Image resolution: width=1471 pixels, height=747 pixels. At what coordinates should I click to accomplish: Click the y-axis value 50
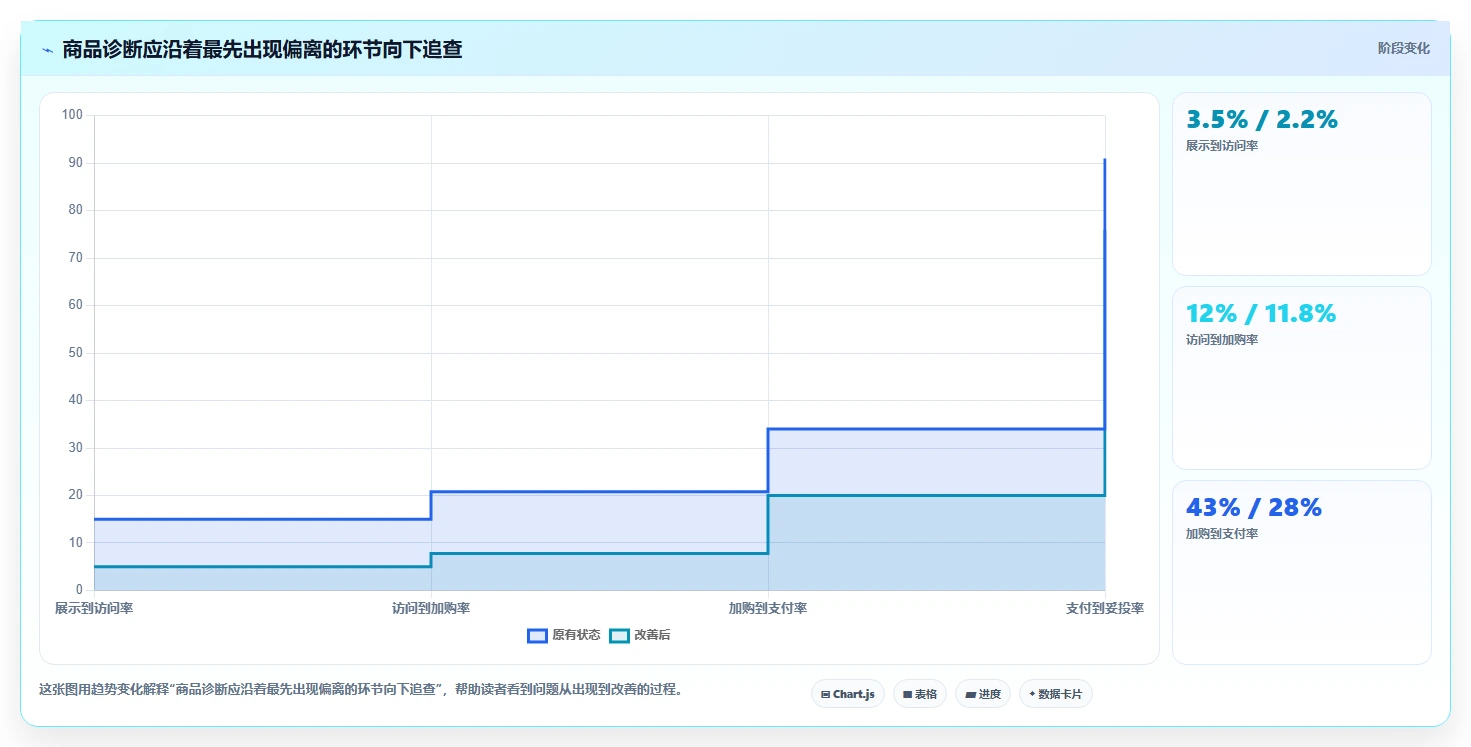tap(76, 353)
